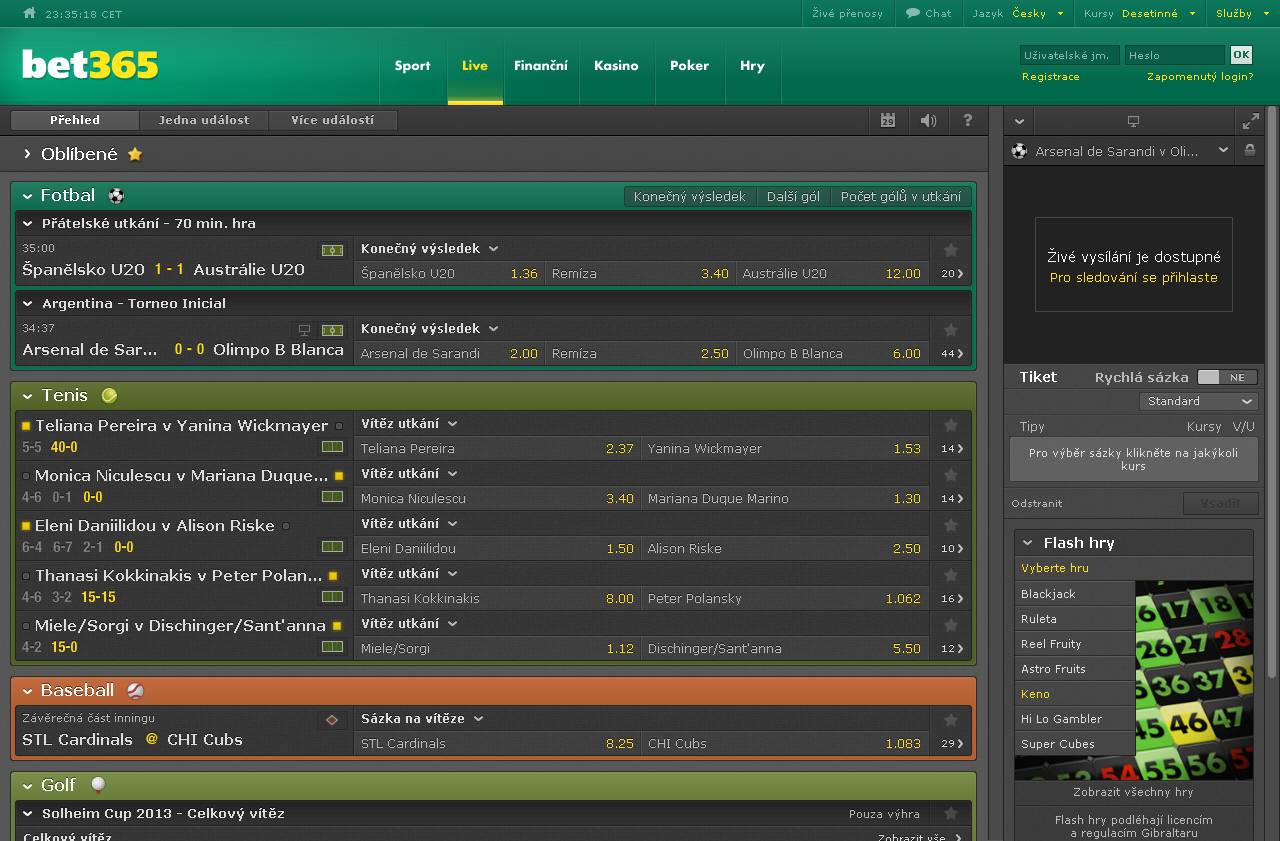Click the OK login button

1241,55
